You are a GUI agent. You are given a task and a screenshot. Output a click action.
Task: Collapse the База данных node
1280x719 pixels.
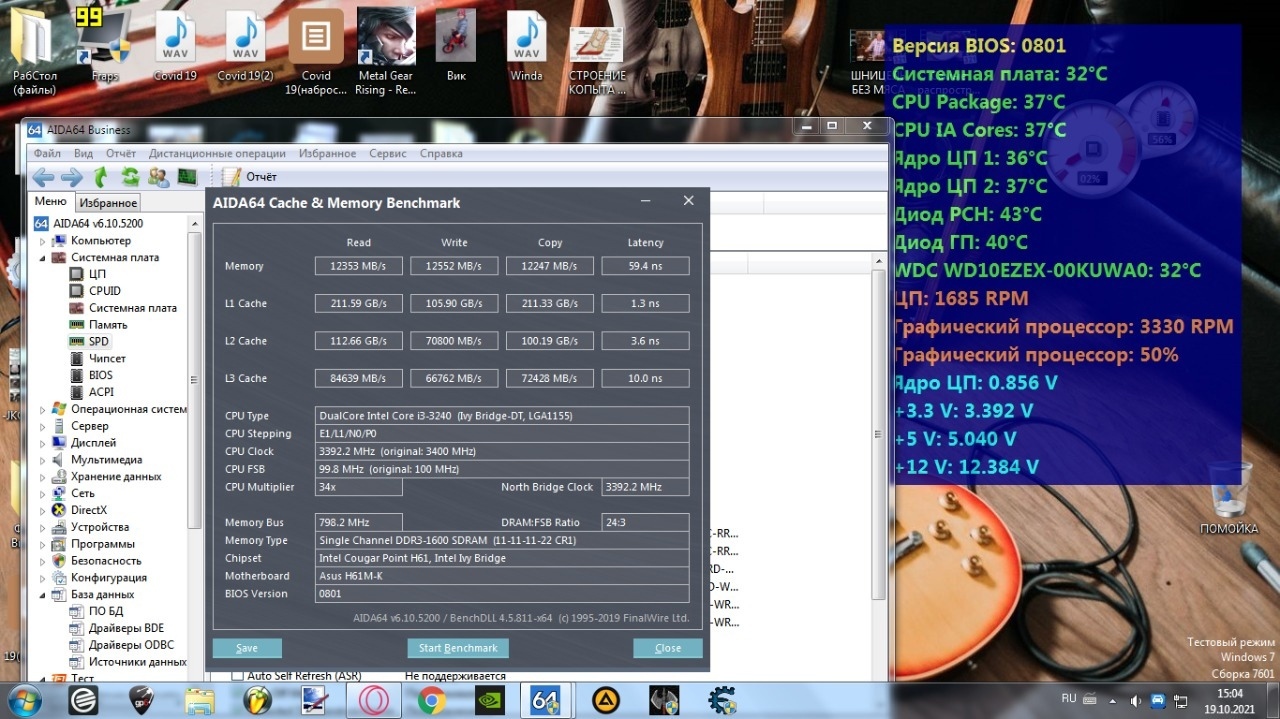point(43,595)
